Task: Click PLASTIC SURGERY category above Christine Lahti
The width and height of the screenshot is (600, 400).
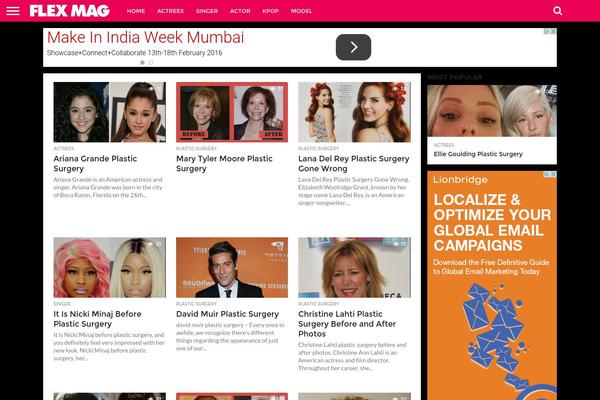Action: point(318,304)
